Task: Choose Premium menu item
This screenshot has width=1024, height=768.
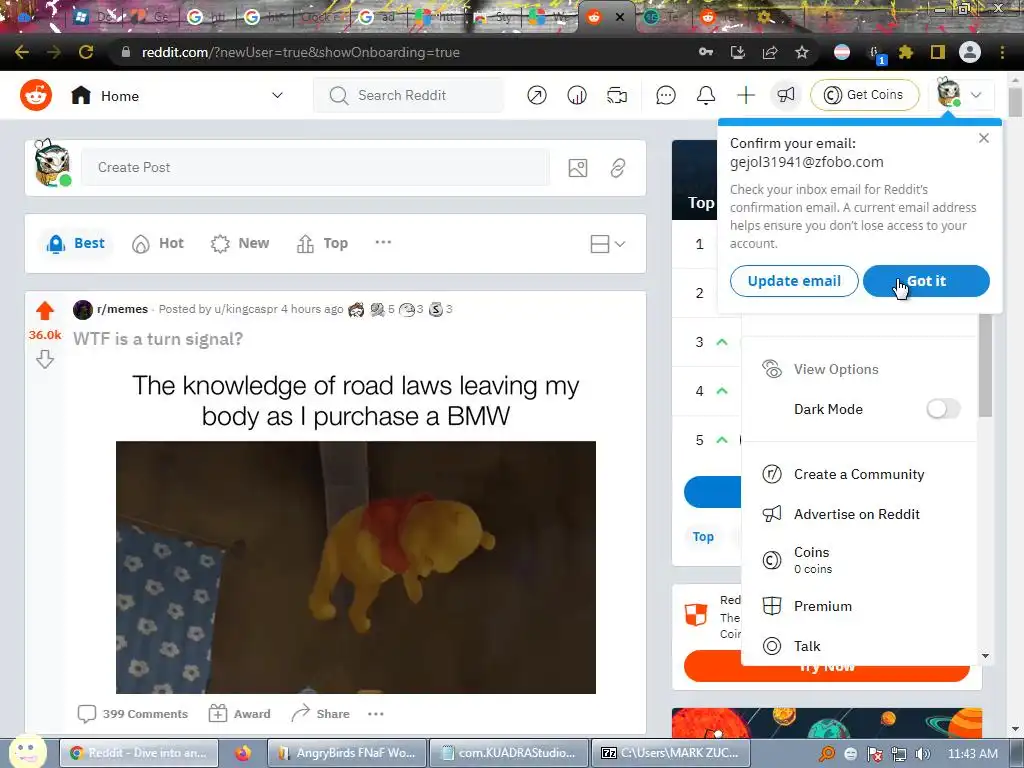Action: coord(859,606)
